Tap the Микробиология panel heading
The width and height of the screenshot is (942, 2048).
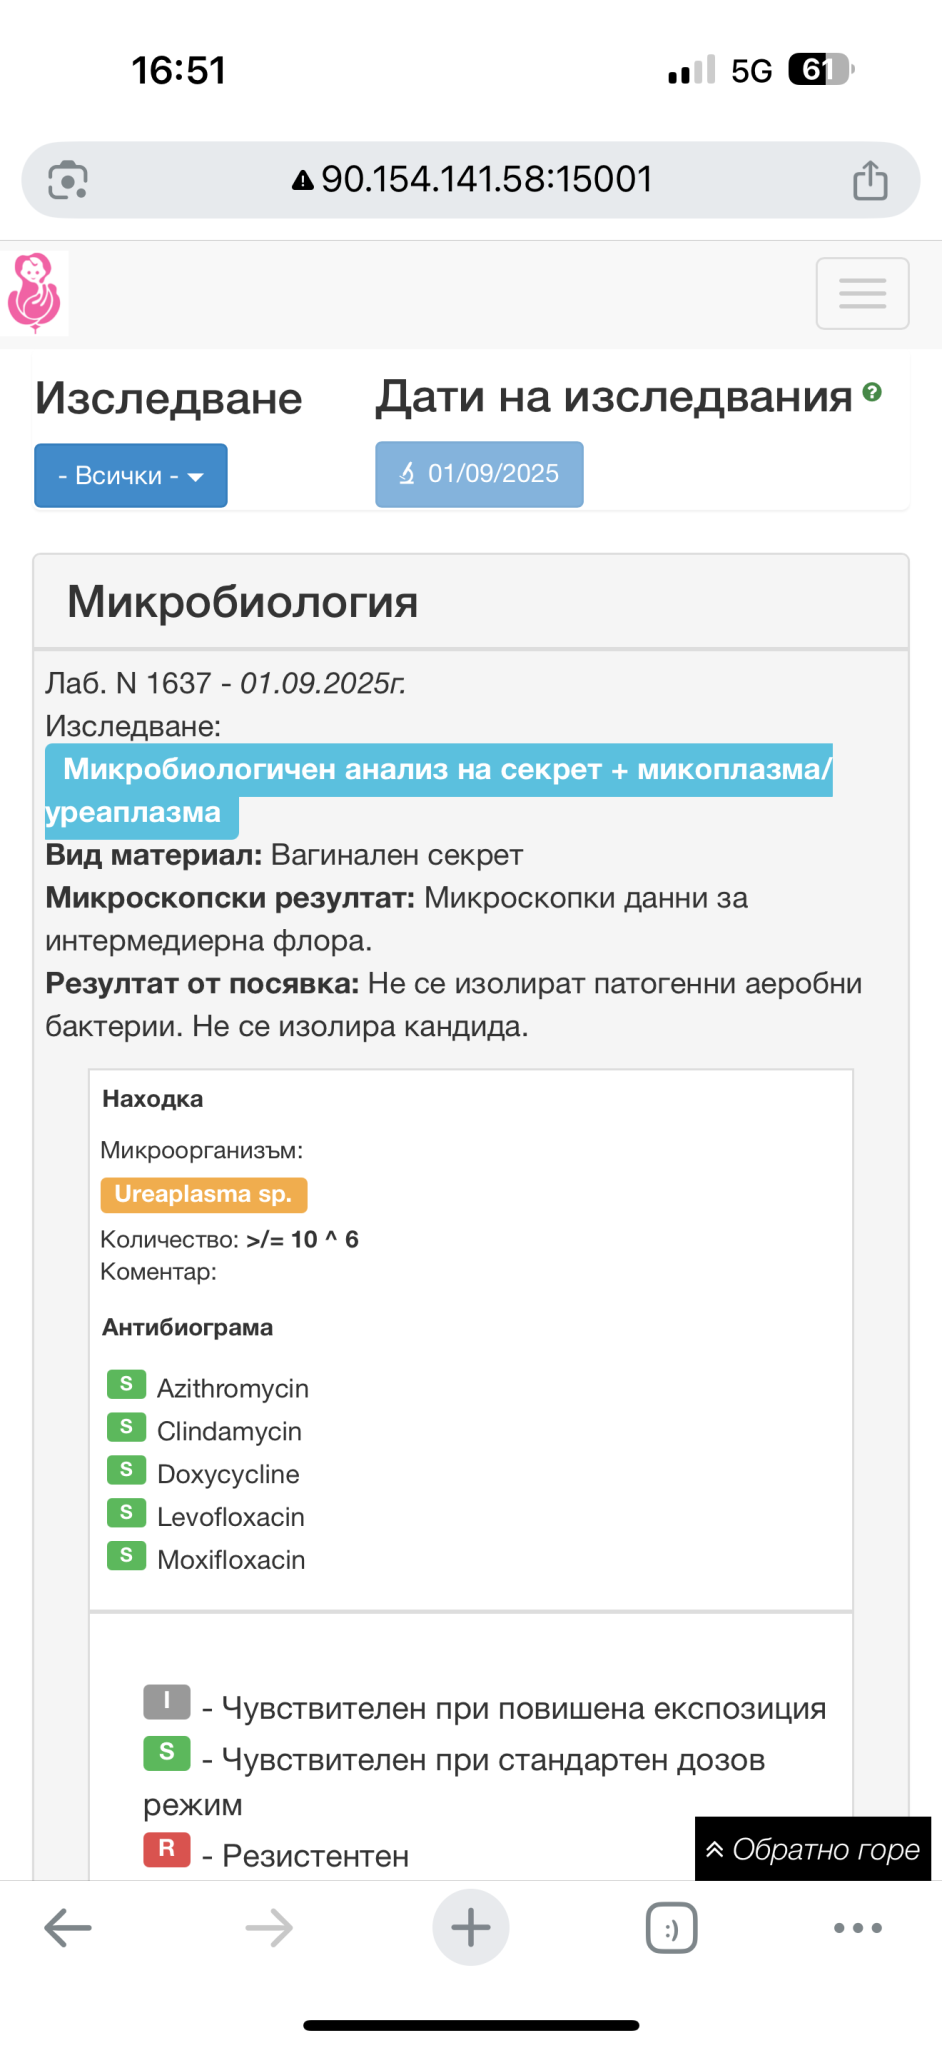(242, 602)
